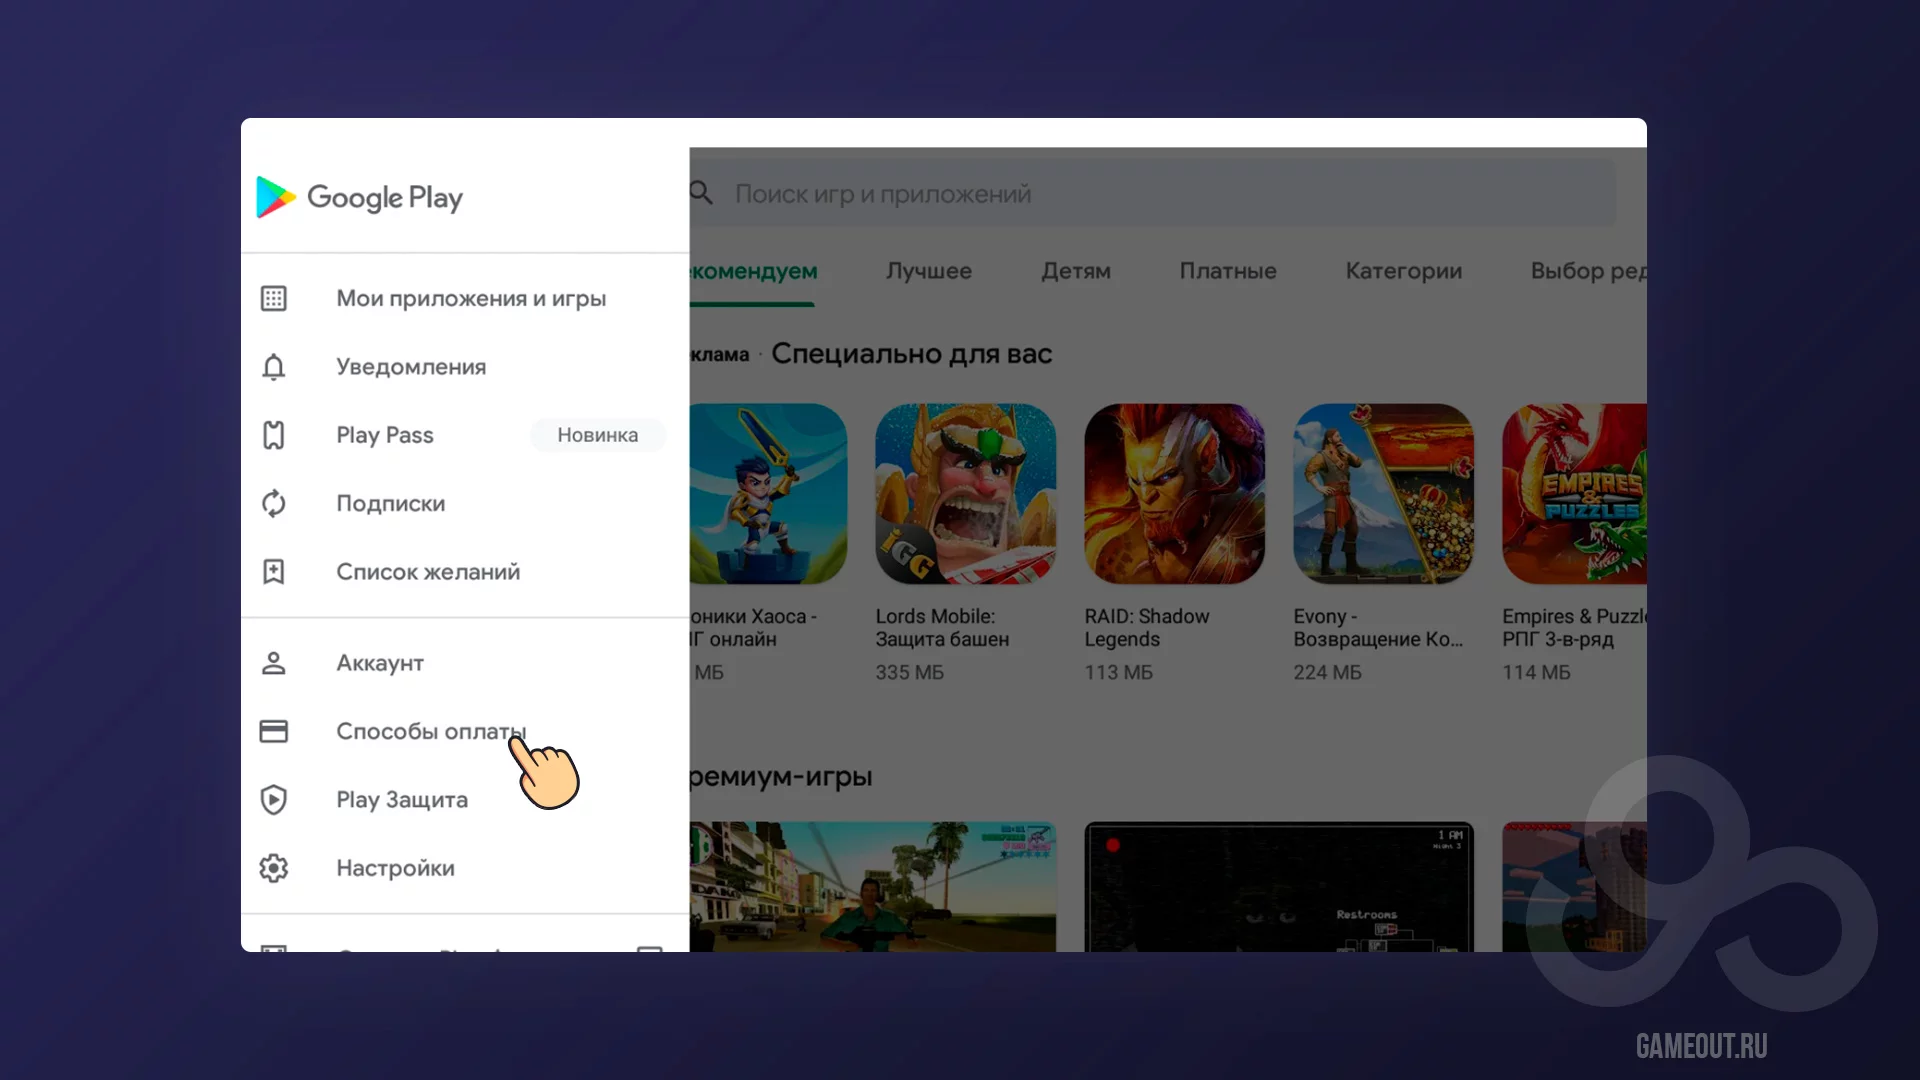This screenshot has width=1920, height=1080.
Task: Open the Детям tab
Action: tap(1075, 271)
